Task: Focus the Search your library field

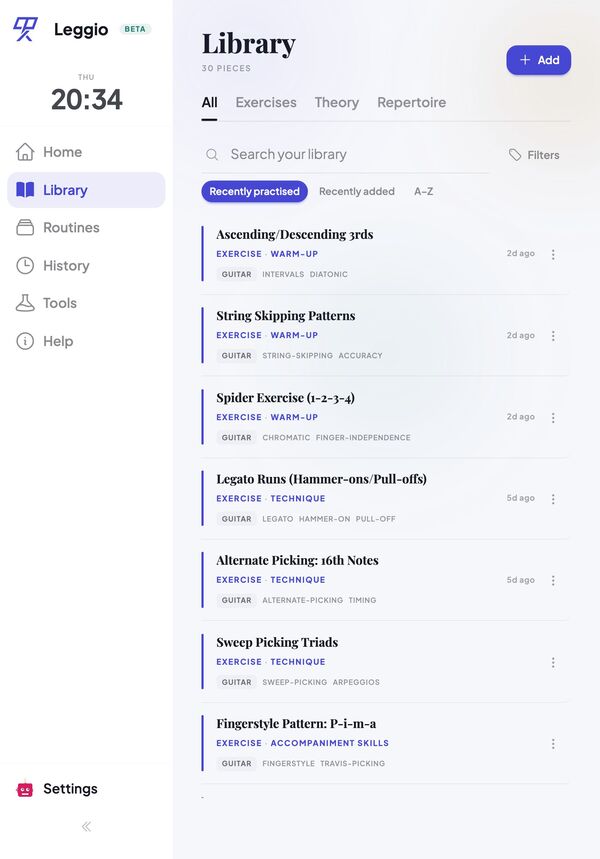Action: tap(345, 154)
